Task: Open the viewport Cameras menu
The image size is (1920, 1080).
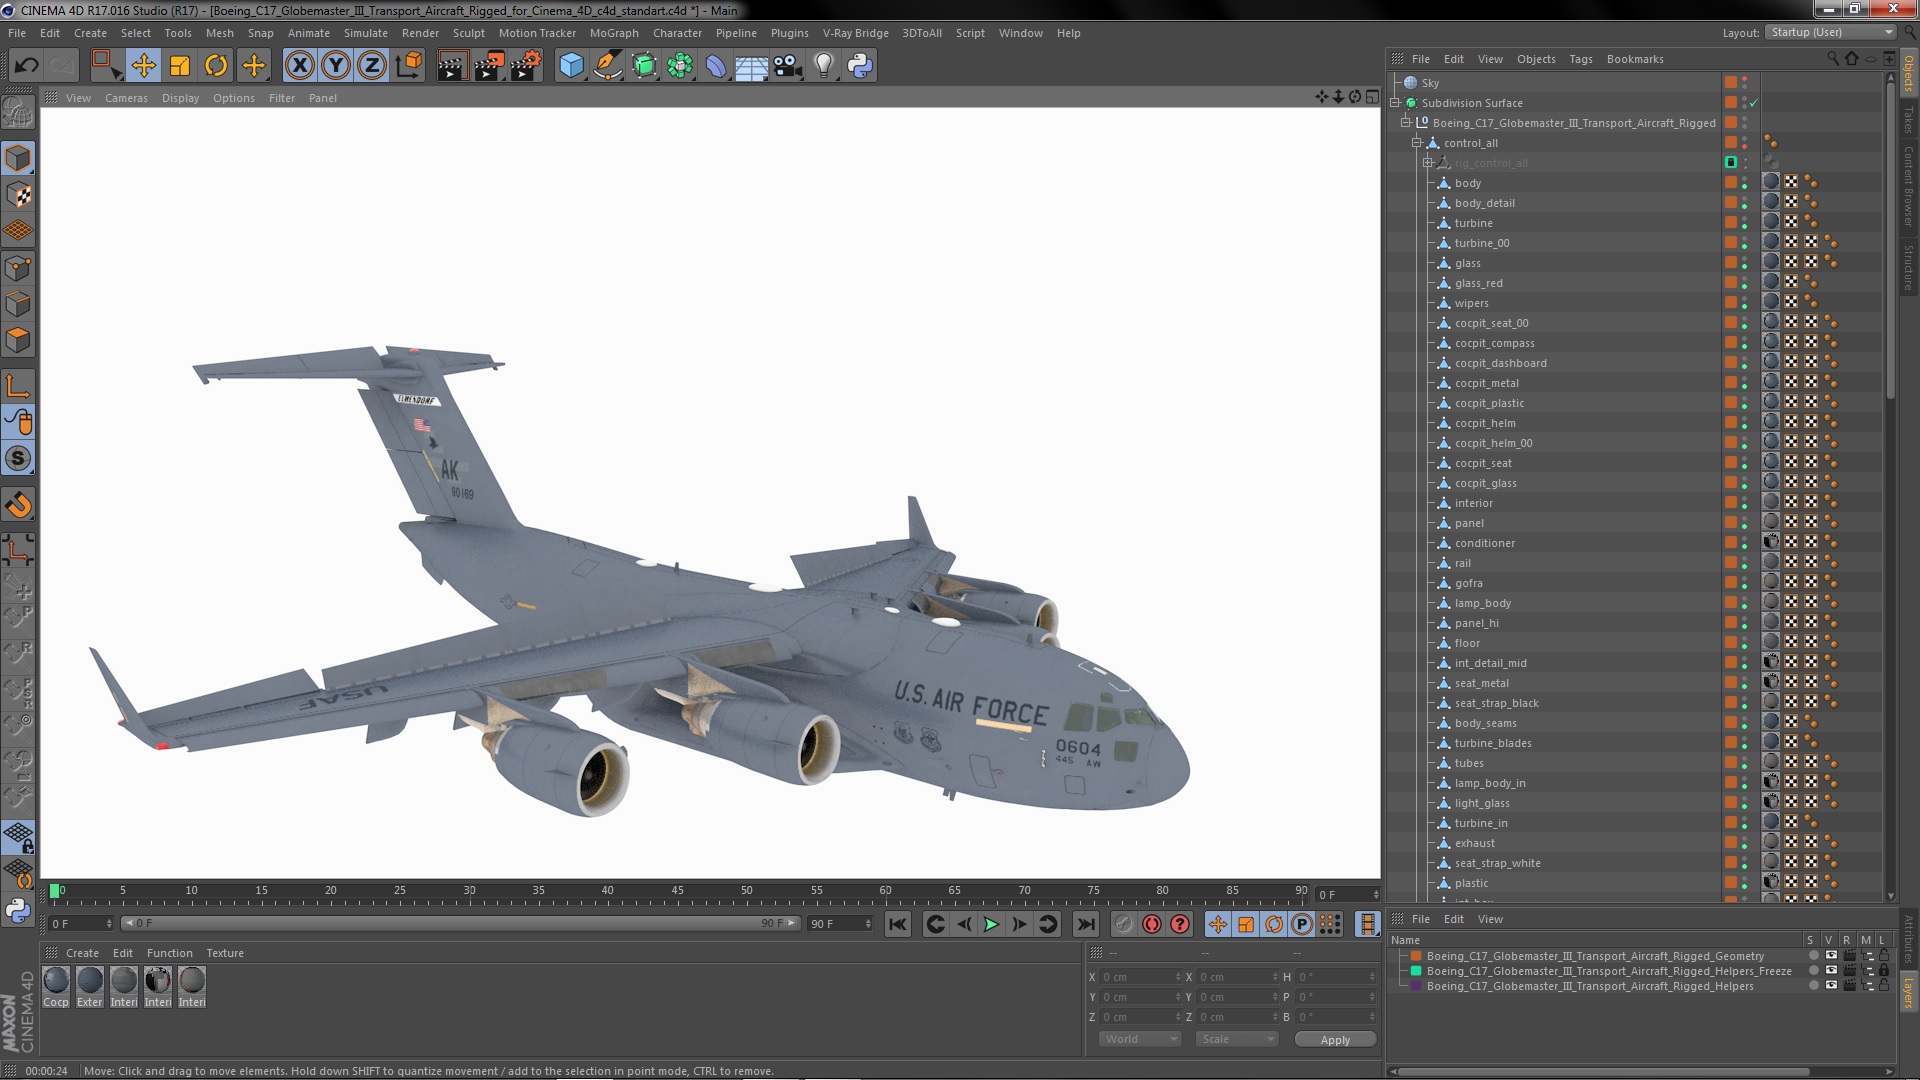Action: [126, 98]
